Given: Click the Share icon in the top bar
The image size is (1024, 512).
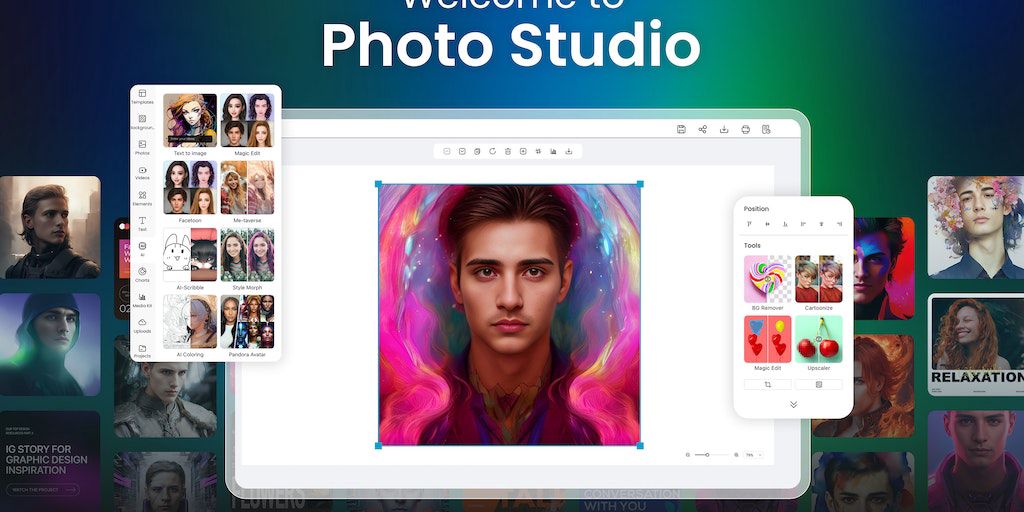Looking at the screenshot, I should 703,129.
